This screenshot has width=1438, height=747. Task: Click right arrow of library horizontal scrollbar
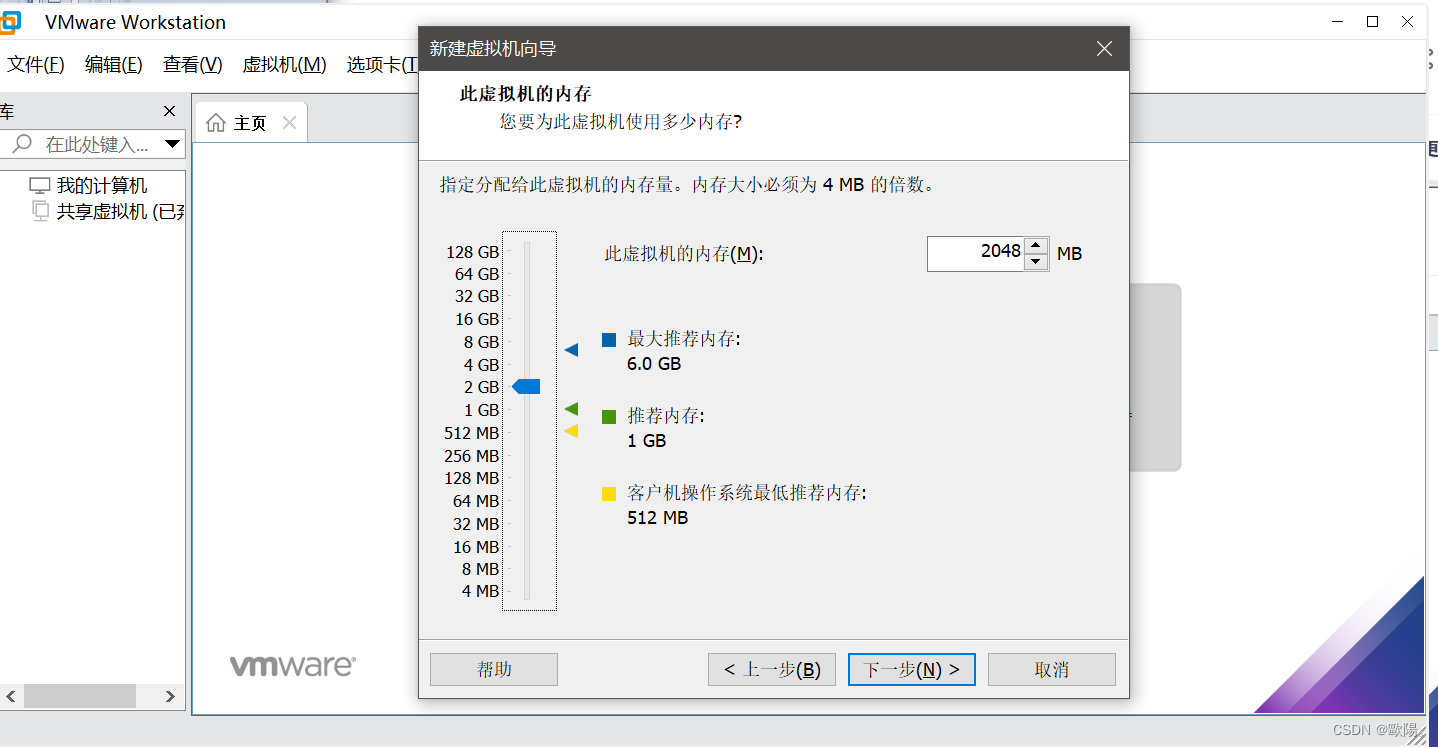(170, 696)
